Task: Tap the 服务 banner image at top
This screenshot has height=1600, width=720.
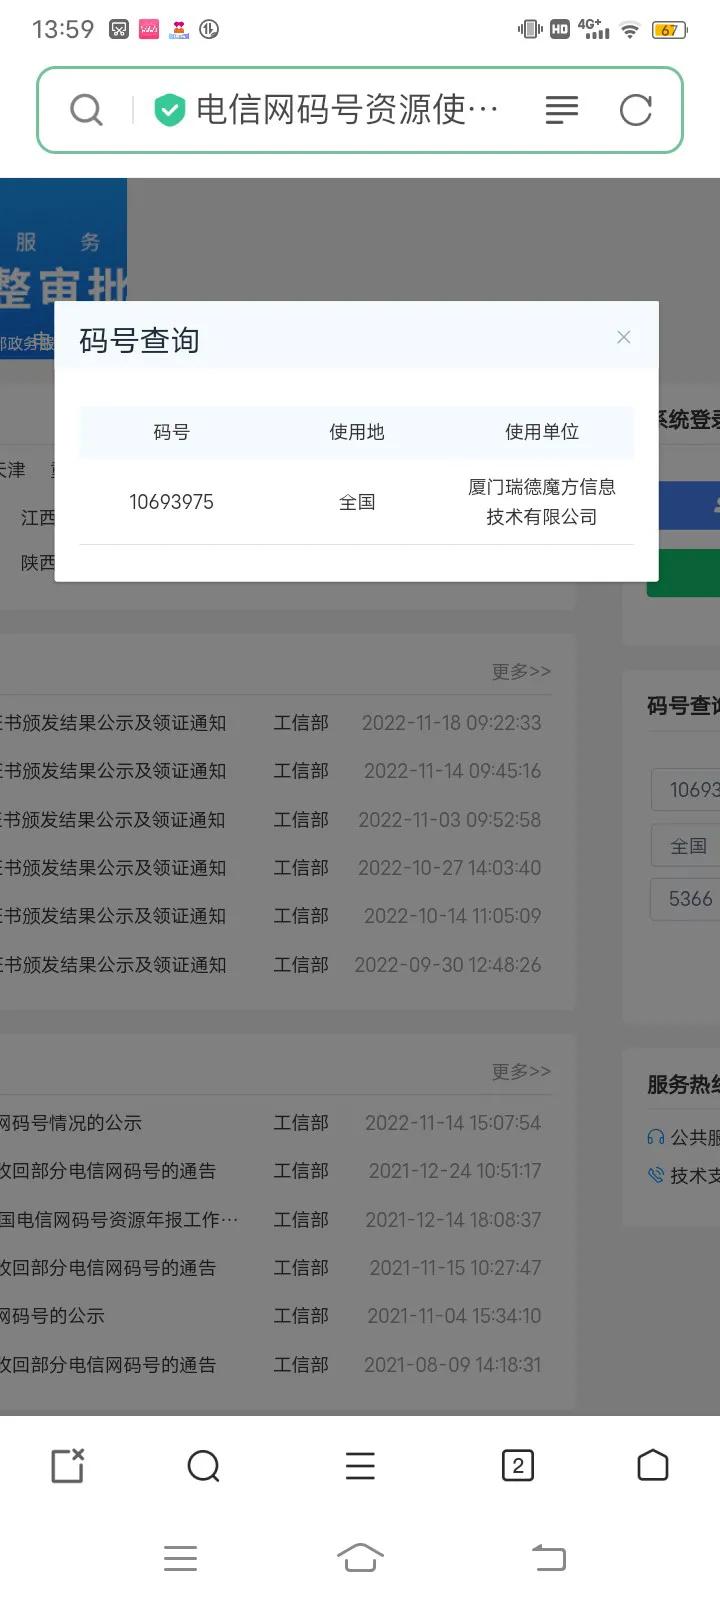Action: 63,267
